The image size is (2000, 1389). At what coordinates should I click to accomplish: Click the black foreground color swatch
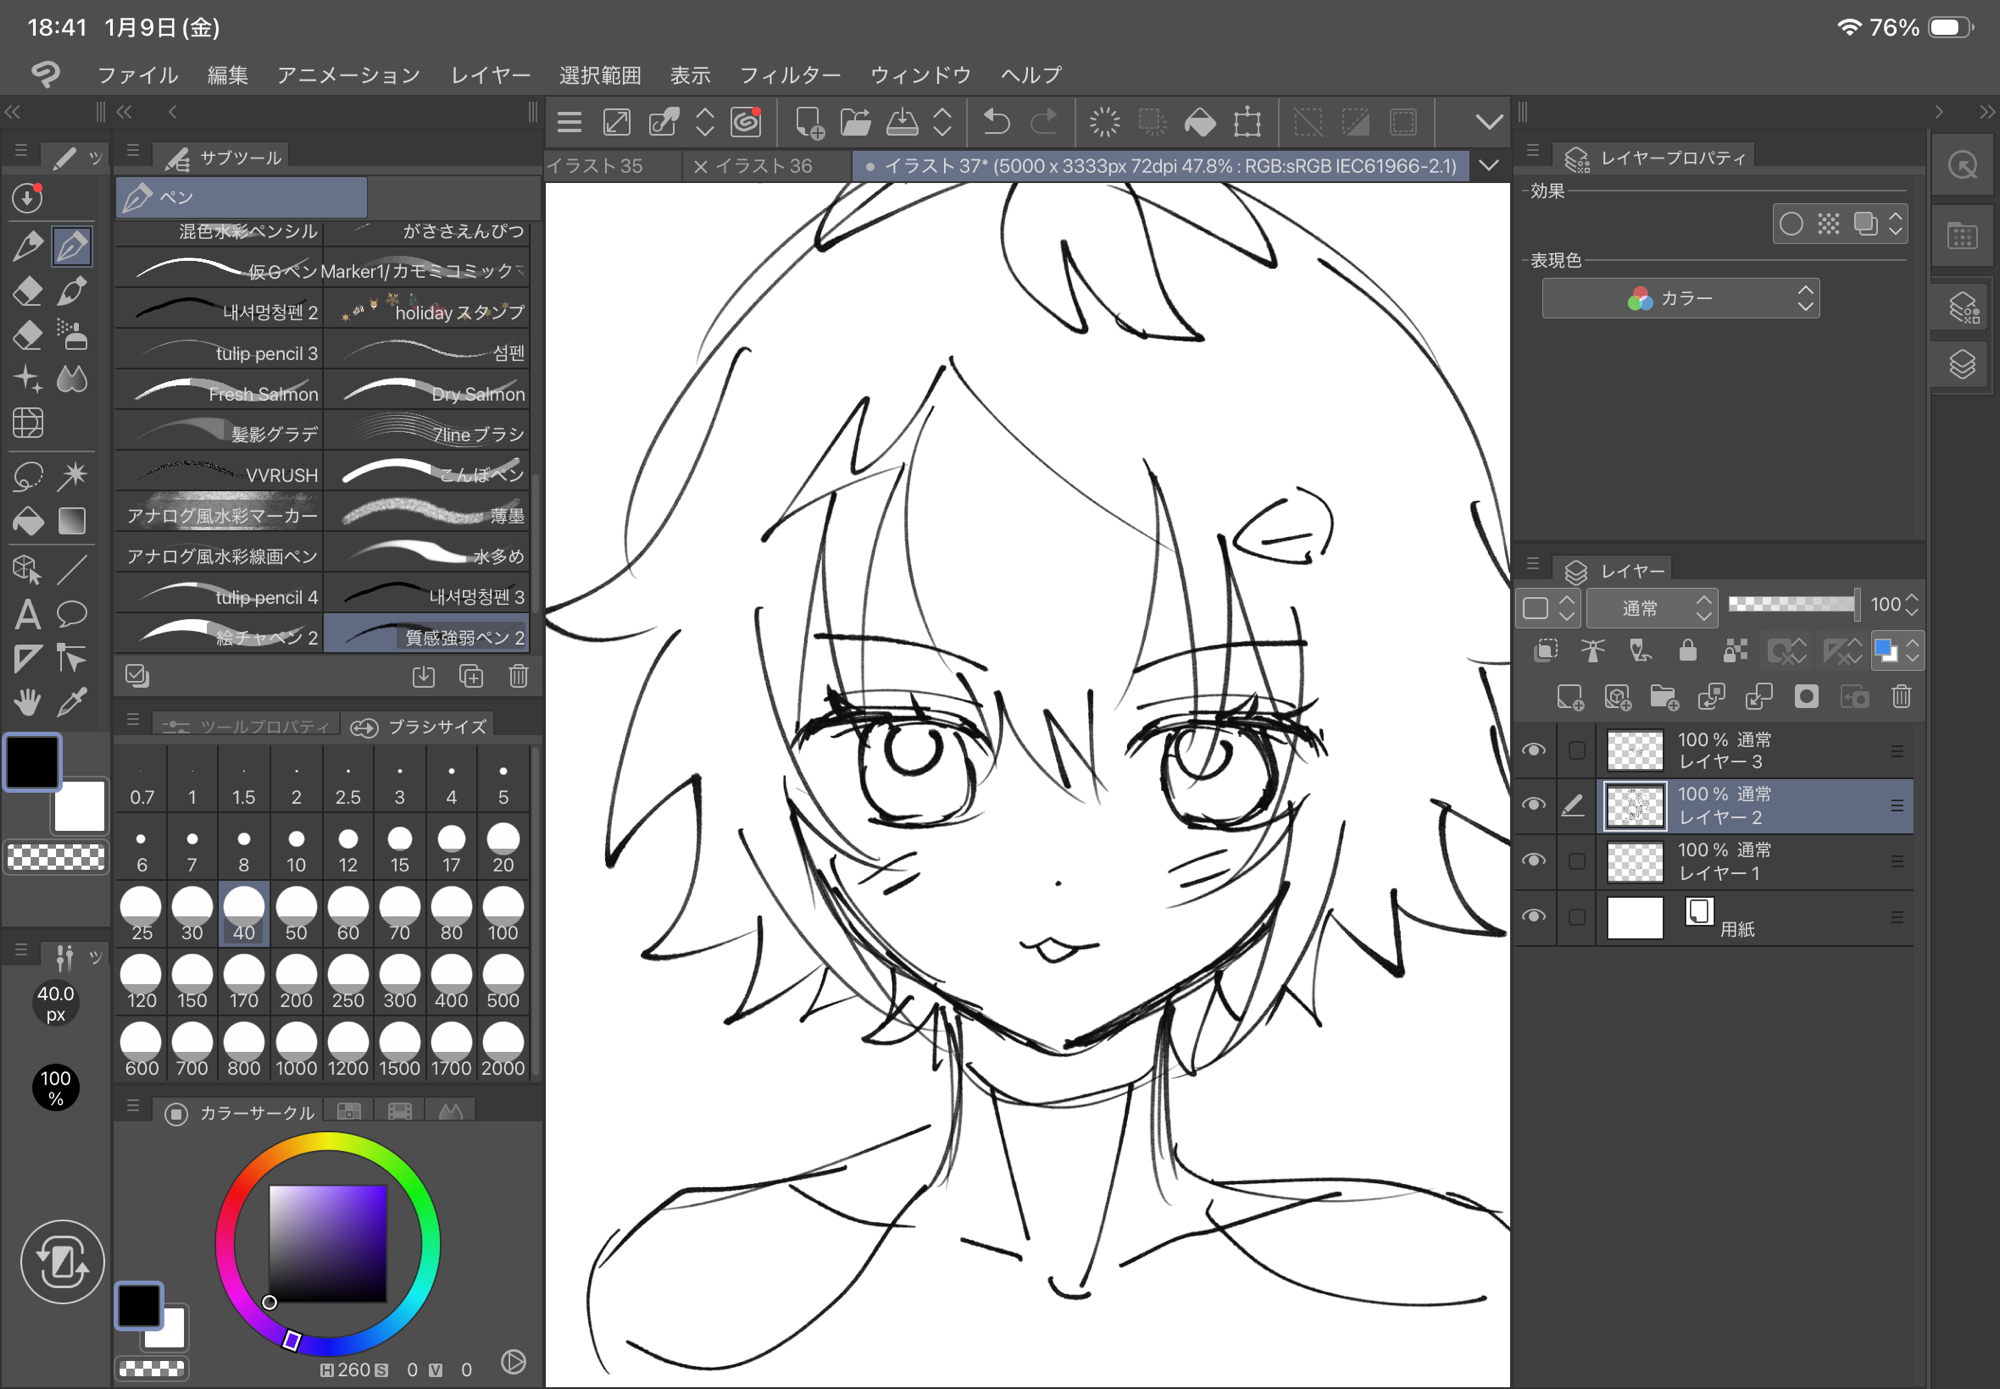[x=33, y=763]
